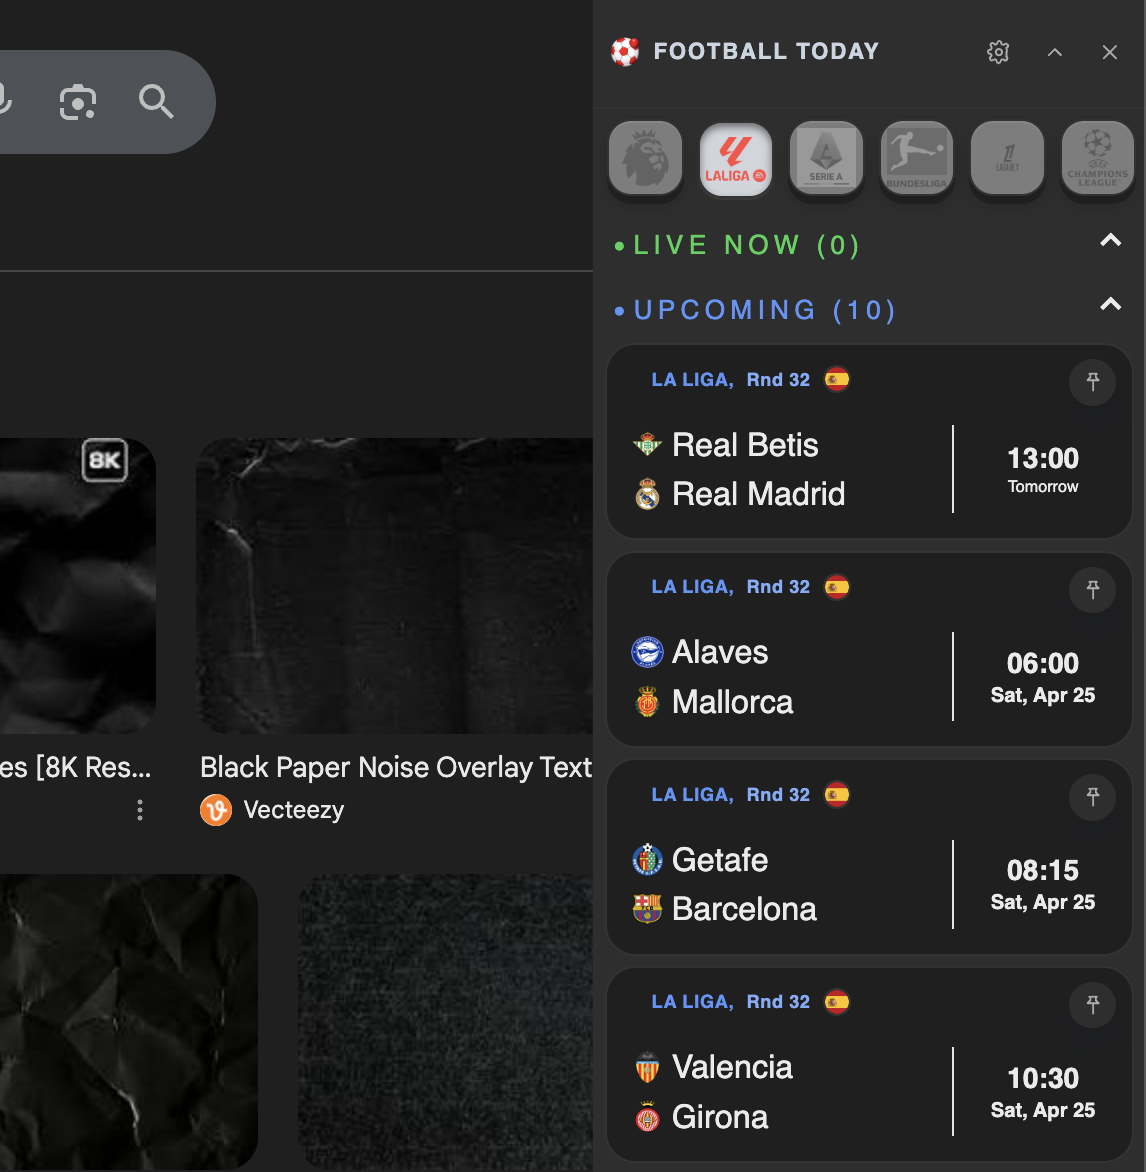The image size is (1146, 1172).
Task: Click the 13:00 Tomorrow kickoff time
Action: pos(1043,470)
